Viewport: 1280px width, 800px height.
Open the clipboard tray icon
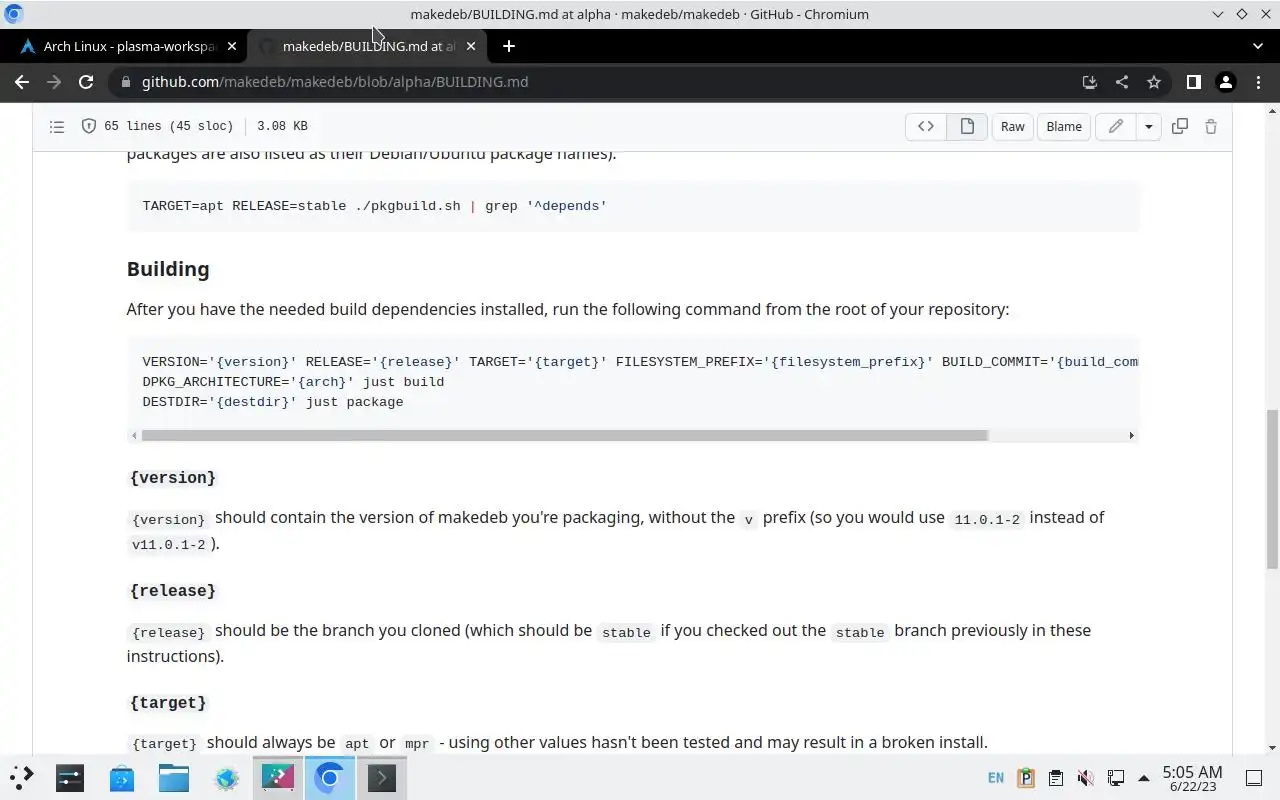[1055, 778]
